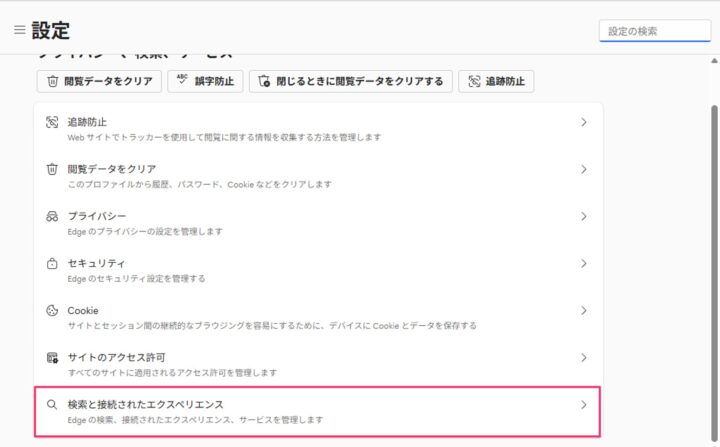Click the プライバシー glasses icon
Image resolution: width=720 pixels, height=447 pixels.
52,216
